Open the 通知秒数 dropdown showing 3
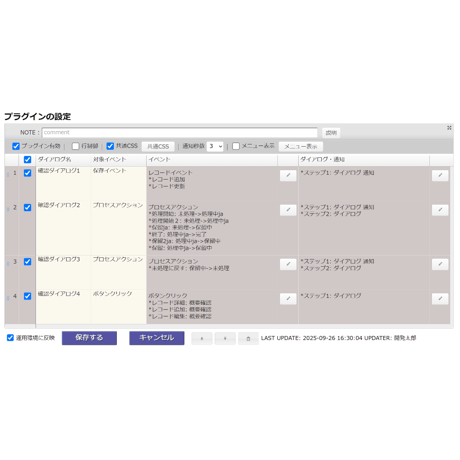Image resolution: width=460 pixels, height=460 pixels. pyautogui.click(x=215, y=146)
